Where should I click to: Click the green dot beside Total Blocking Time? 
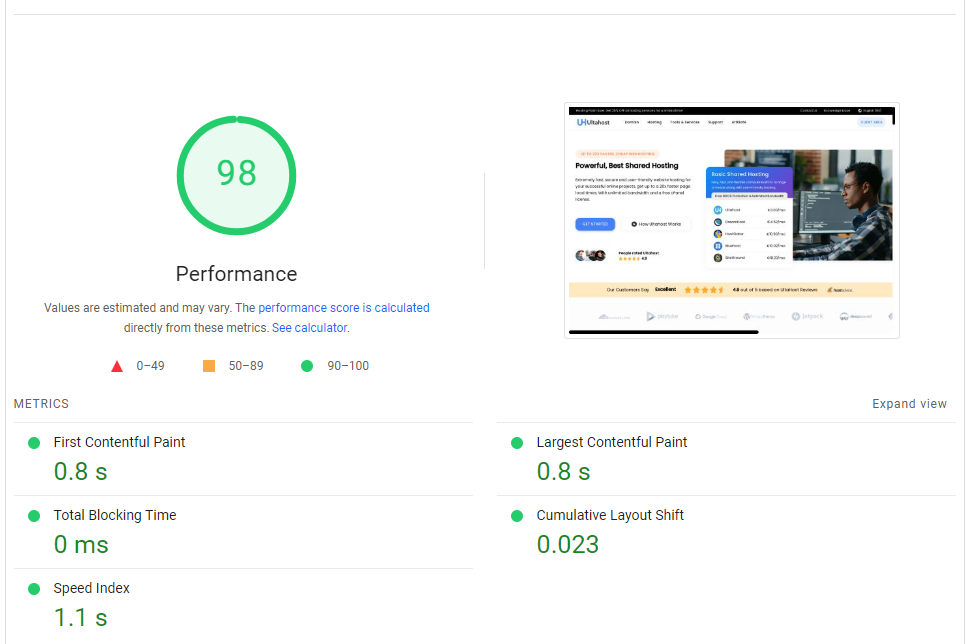[x=34, y=516]
